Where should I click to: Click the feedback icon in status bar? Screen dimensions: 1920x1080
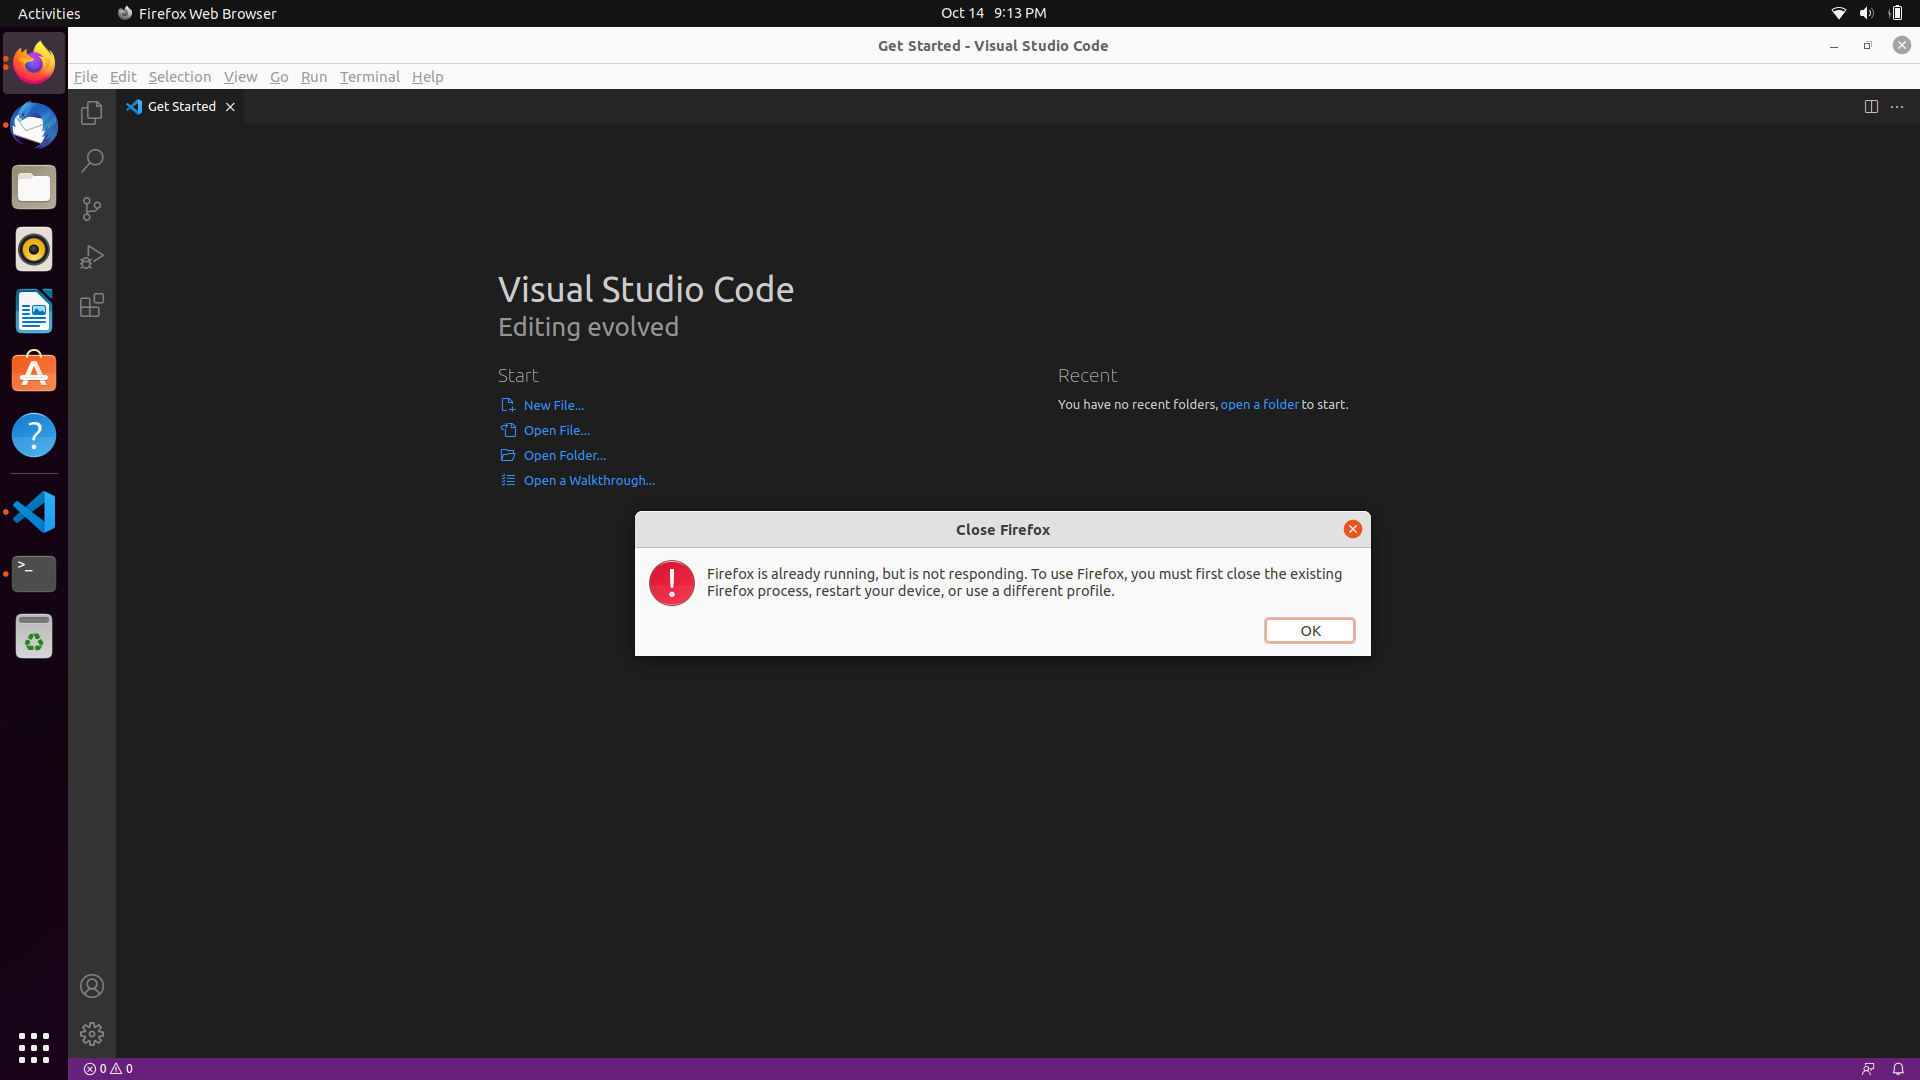click(x=1868, y=1069)
